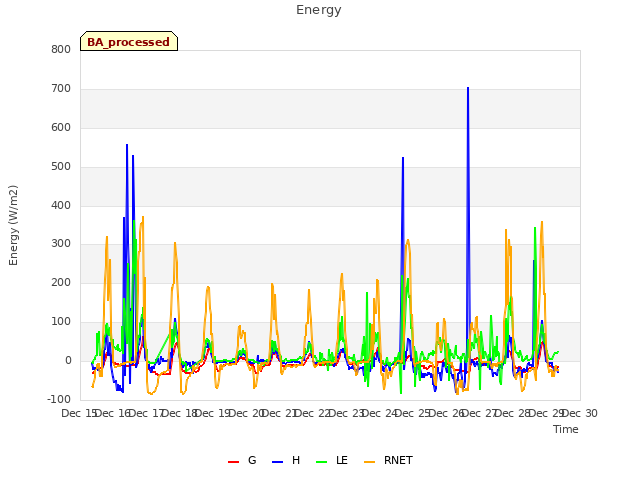This screenshot has width=640, height=480.
Task: Click the blue H peak near 700
Action: tap(468, 88)
